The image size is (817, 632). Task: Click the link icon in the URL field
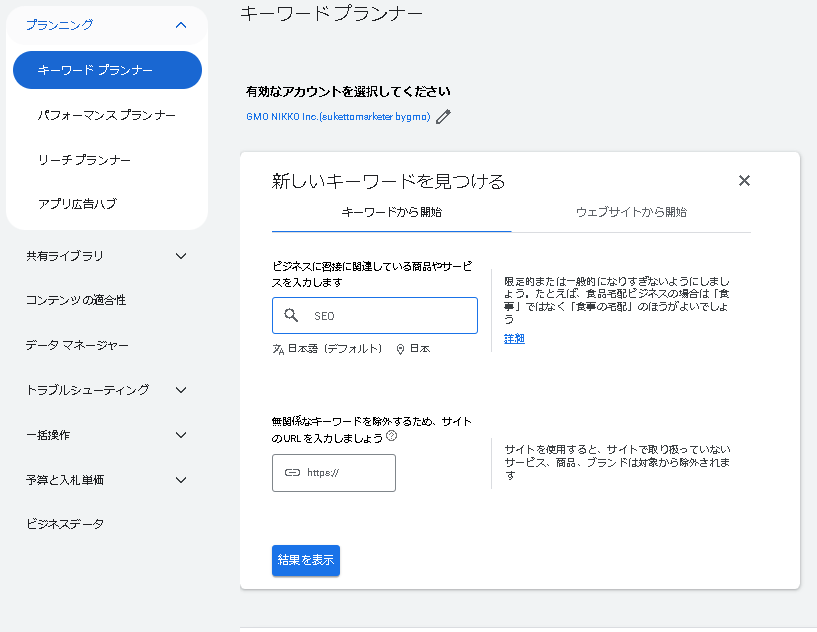tap(292, 473)
